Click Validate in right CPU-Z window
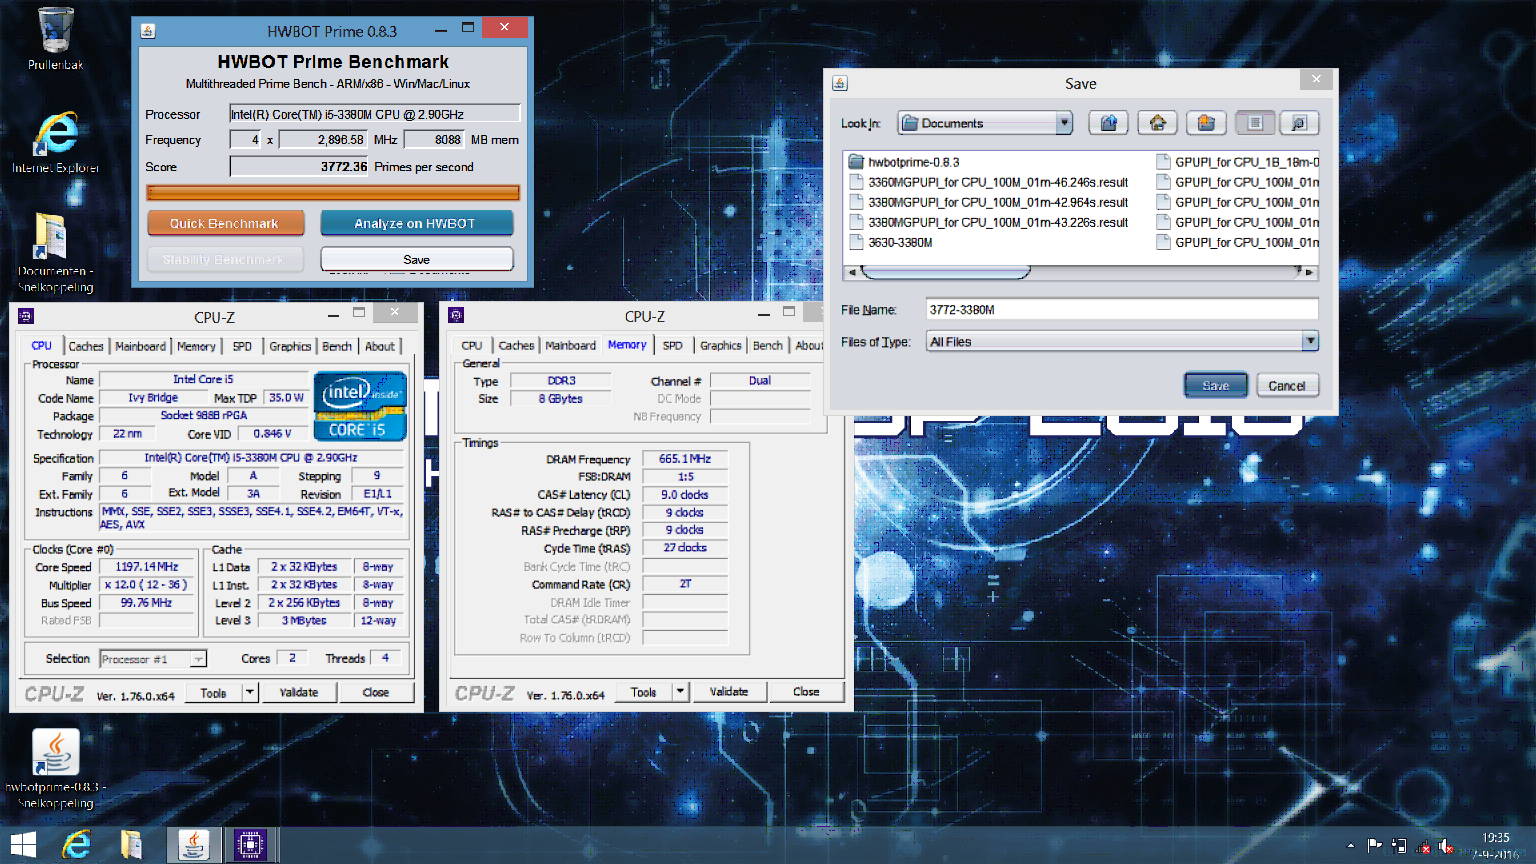1536x864 pixels. [x=729, y=691]
